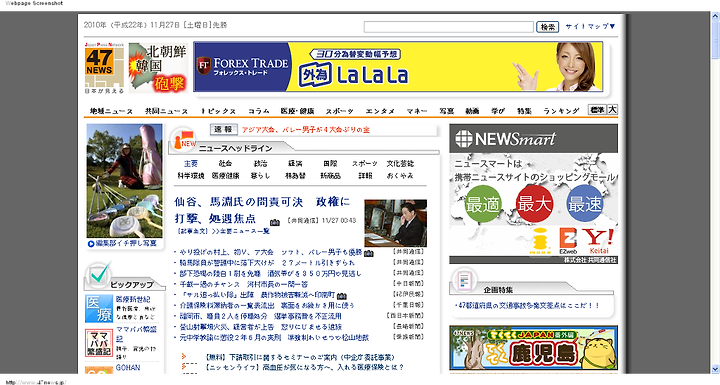Click the green 最適 circle
Viewport: 720px width, 385px height.
click(483, 204)
